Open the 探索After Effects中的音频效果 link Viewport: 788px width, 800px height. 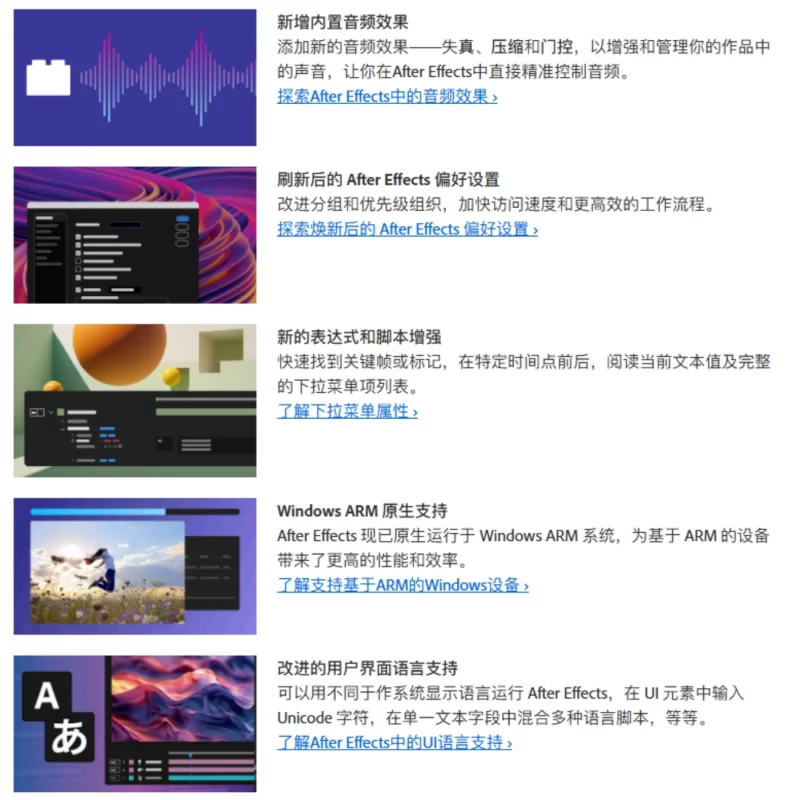click(x=387, y=96)
